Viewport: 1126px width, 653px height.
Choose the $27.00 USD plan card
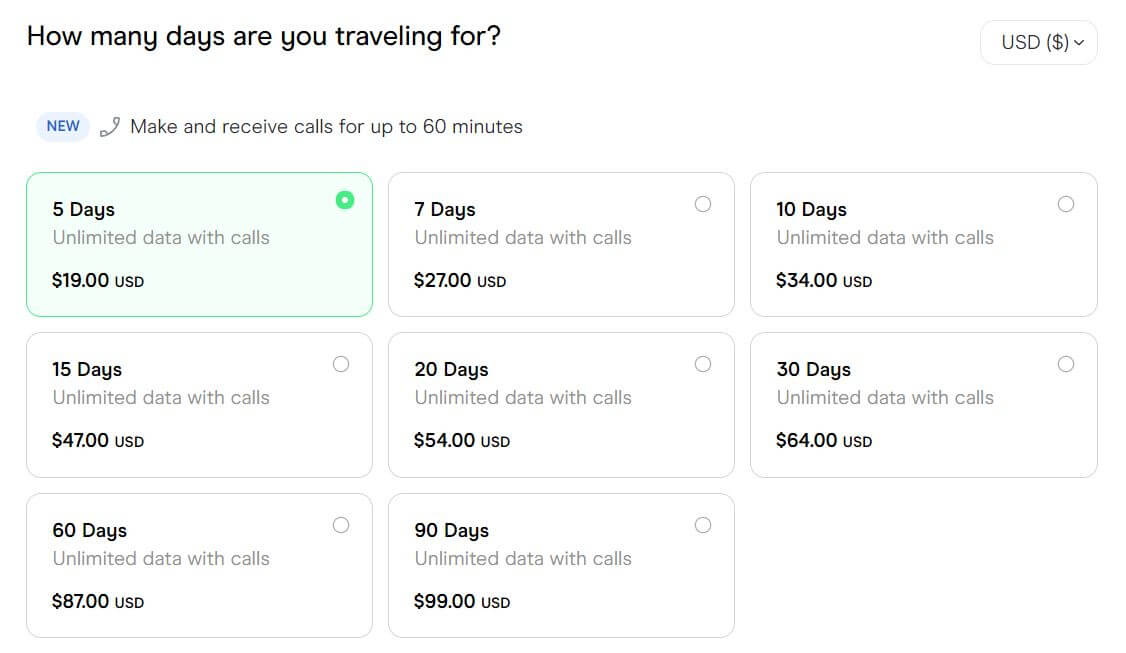pyautogui.click(x=561, y=245)
